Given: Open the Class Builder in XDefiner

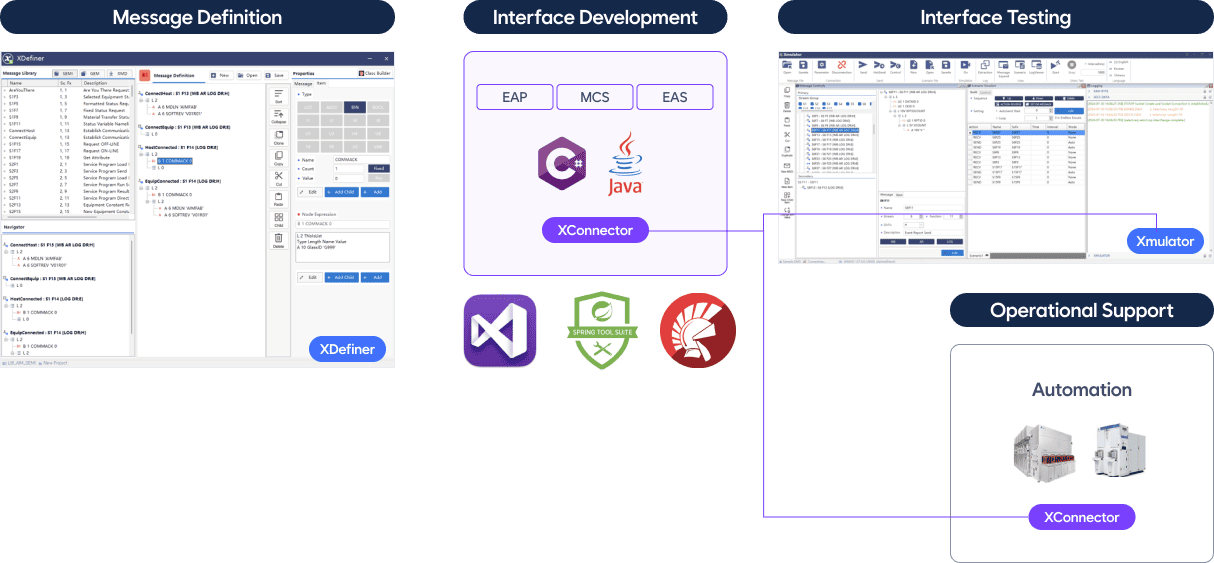Looking at the screenshot, I should point(375,73).
